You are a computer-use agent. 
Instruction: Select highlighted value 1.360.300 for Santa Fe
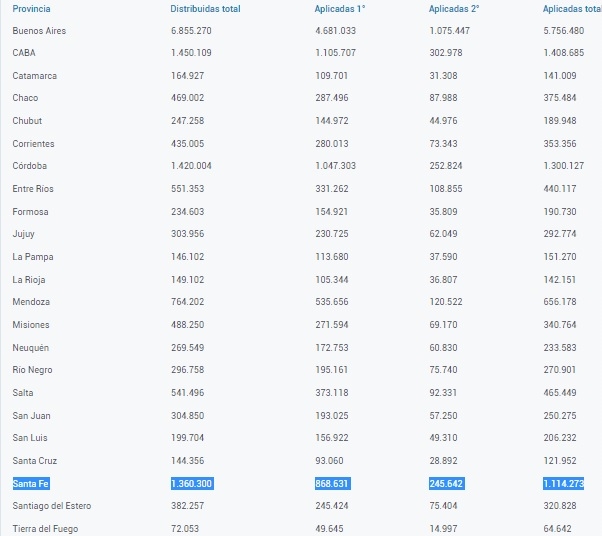[191, 483]
